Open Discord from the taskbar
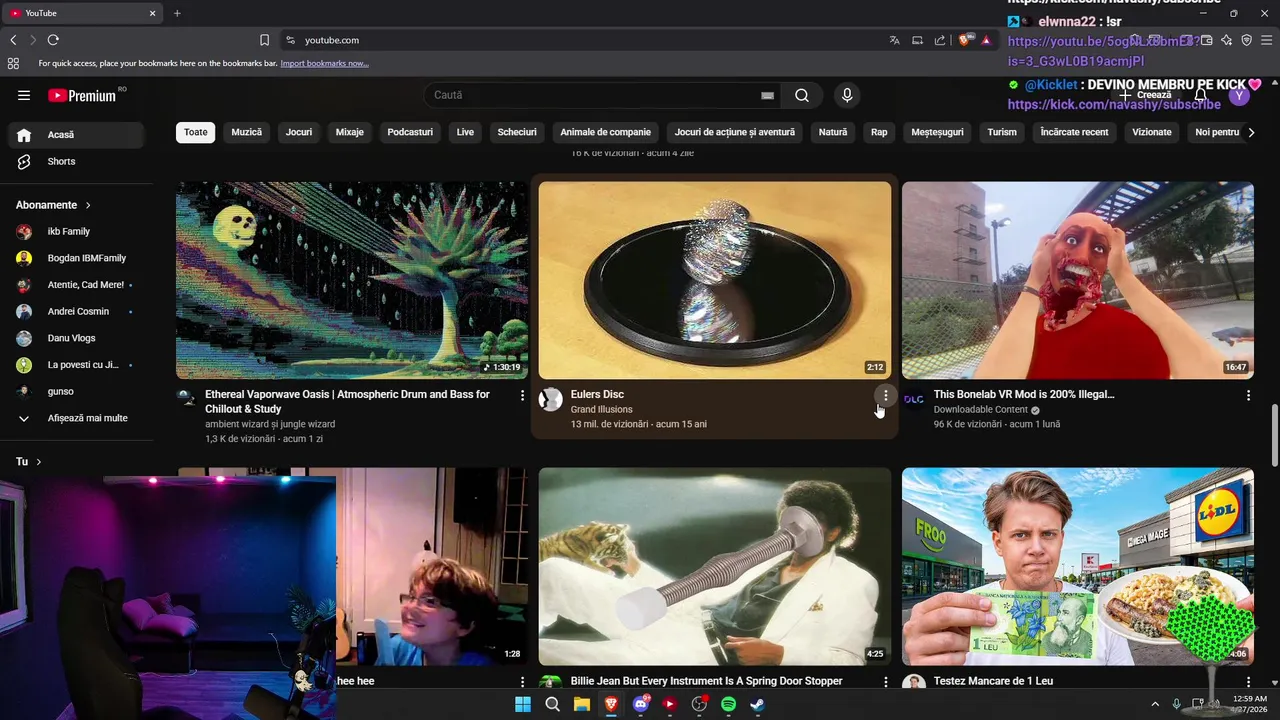 click(641, 704)
